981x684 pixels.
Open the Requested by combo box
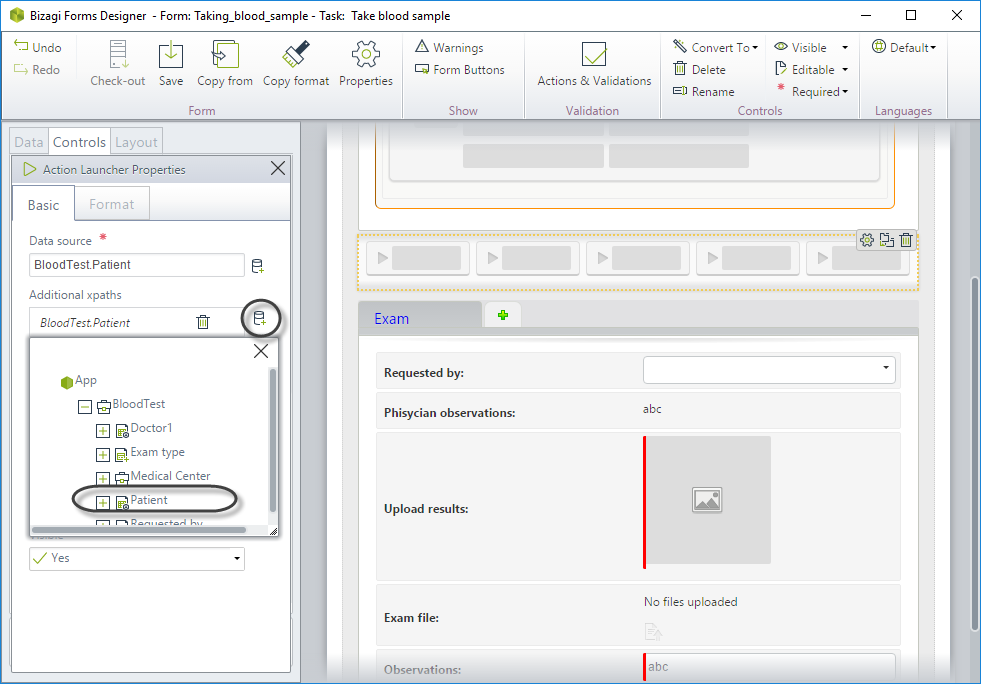tap(769, 370)
